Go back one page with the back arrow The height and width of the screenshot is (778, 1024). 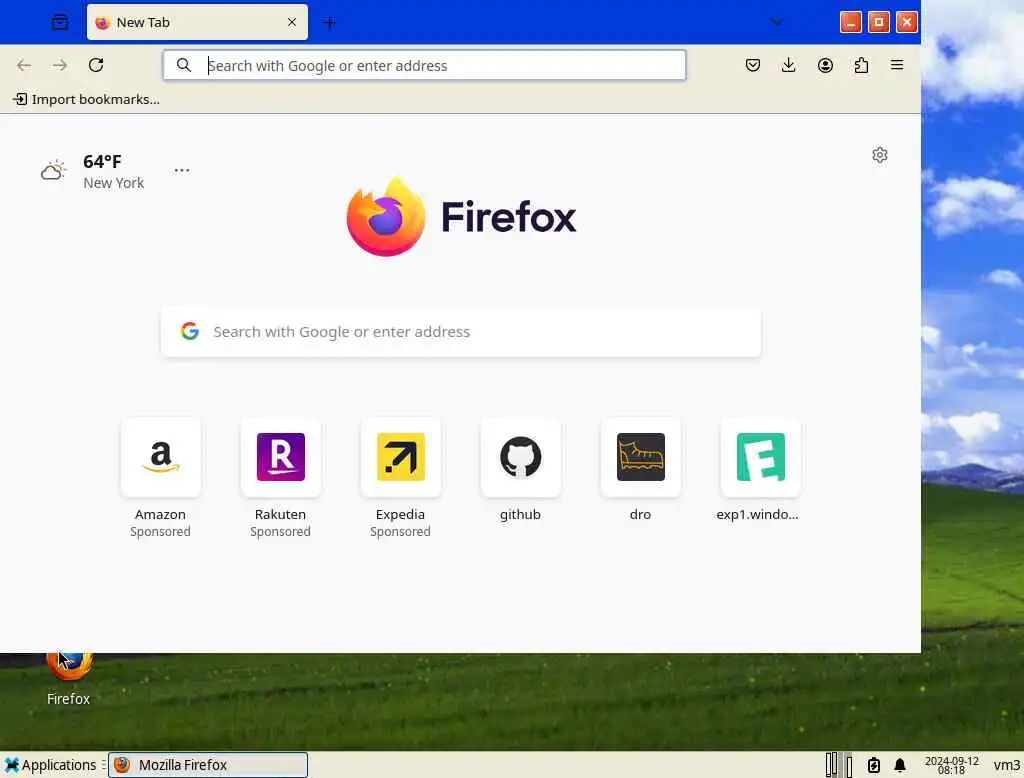pyautogui.click(x=24, y=65)
